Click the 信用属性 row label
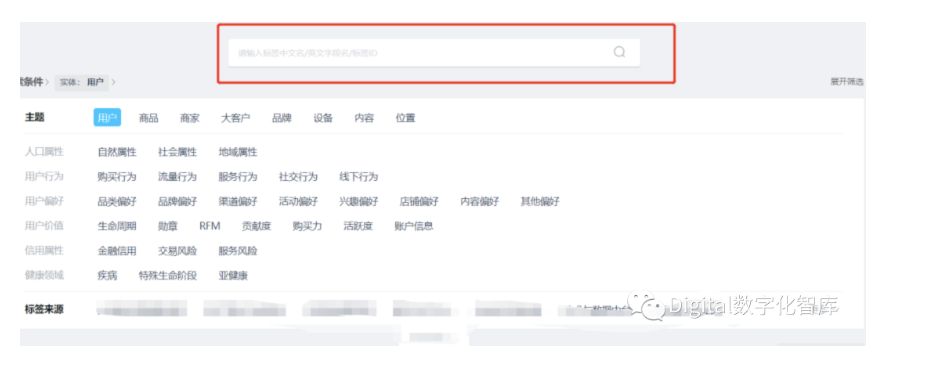927x379 pixels. pyautogui.click(x=44, y=250)
